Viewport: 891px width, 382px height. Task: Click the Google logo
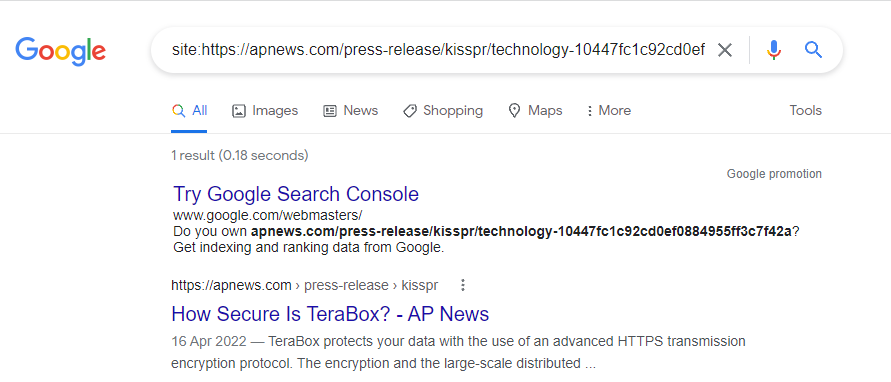click(x=60, y=50)
